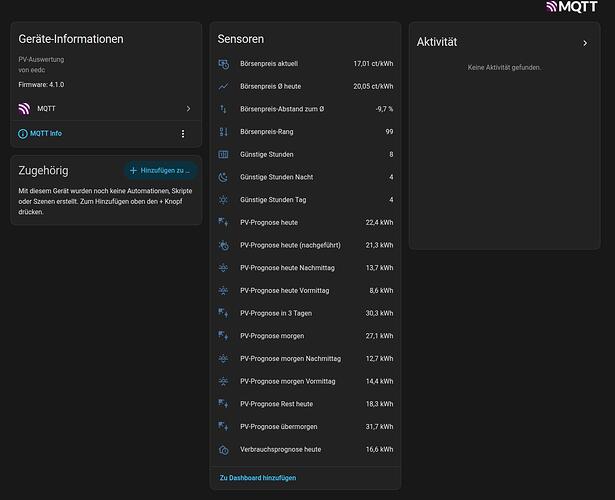Click the Börsenpreis-Abstand zum Ø arrows icon

coord(224,109)
